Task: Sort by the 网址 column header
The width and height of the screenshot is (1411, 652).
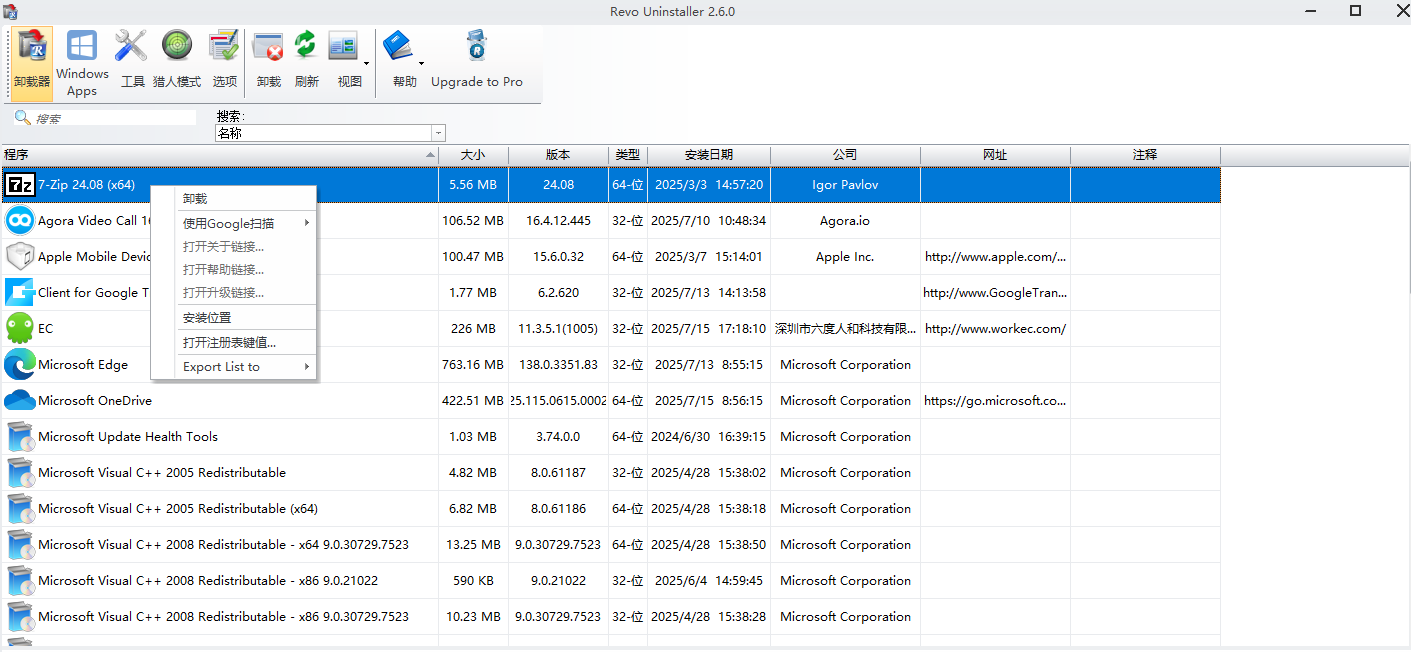Action: (995, 155)
